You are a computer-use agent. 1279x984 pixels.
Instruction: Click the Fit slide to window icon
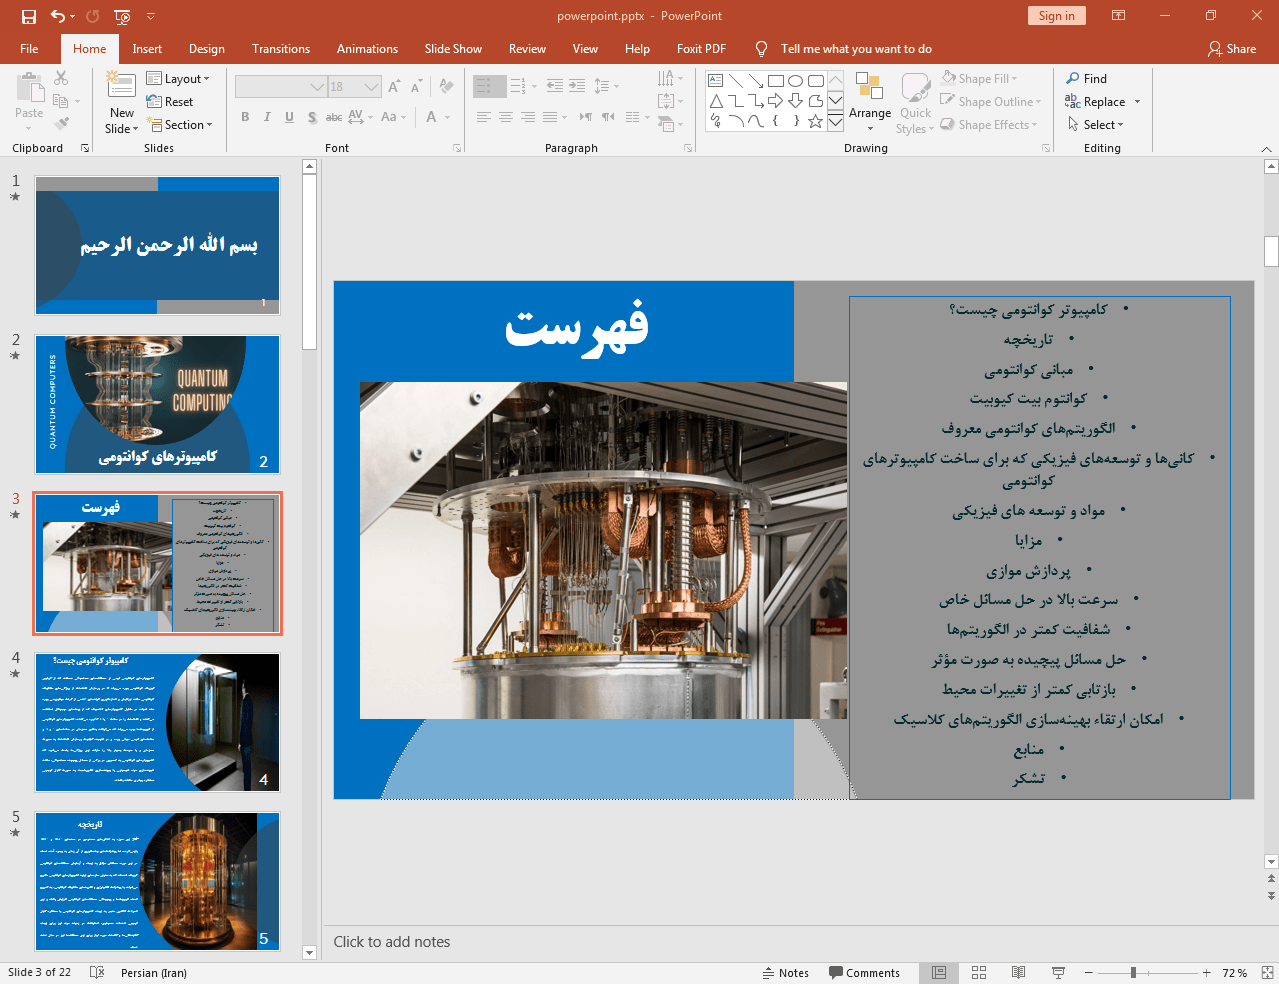point(1267,973)
